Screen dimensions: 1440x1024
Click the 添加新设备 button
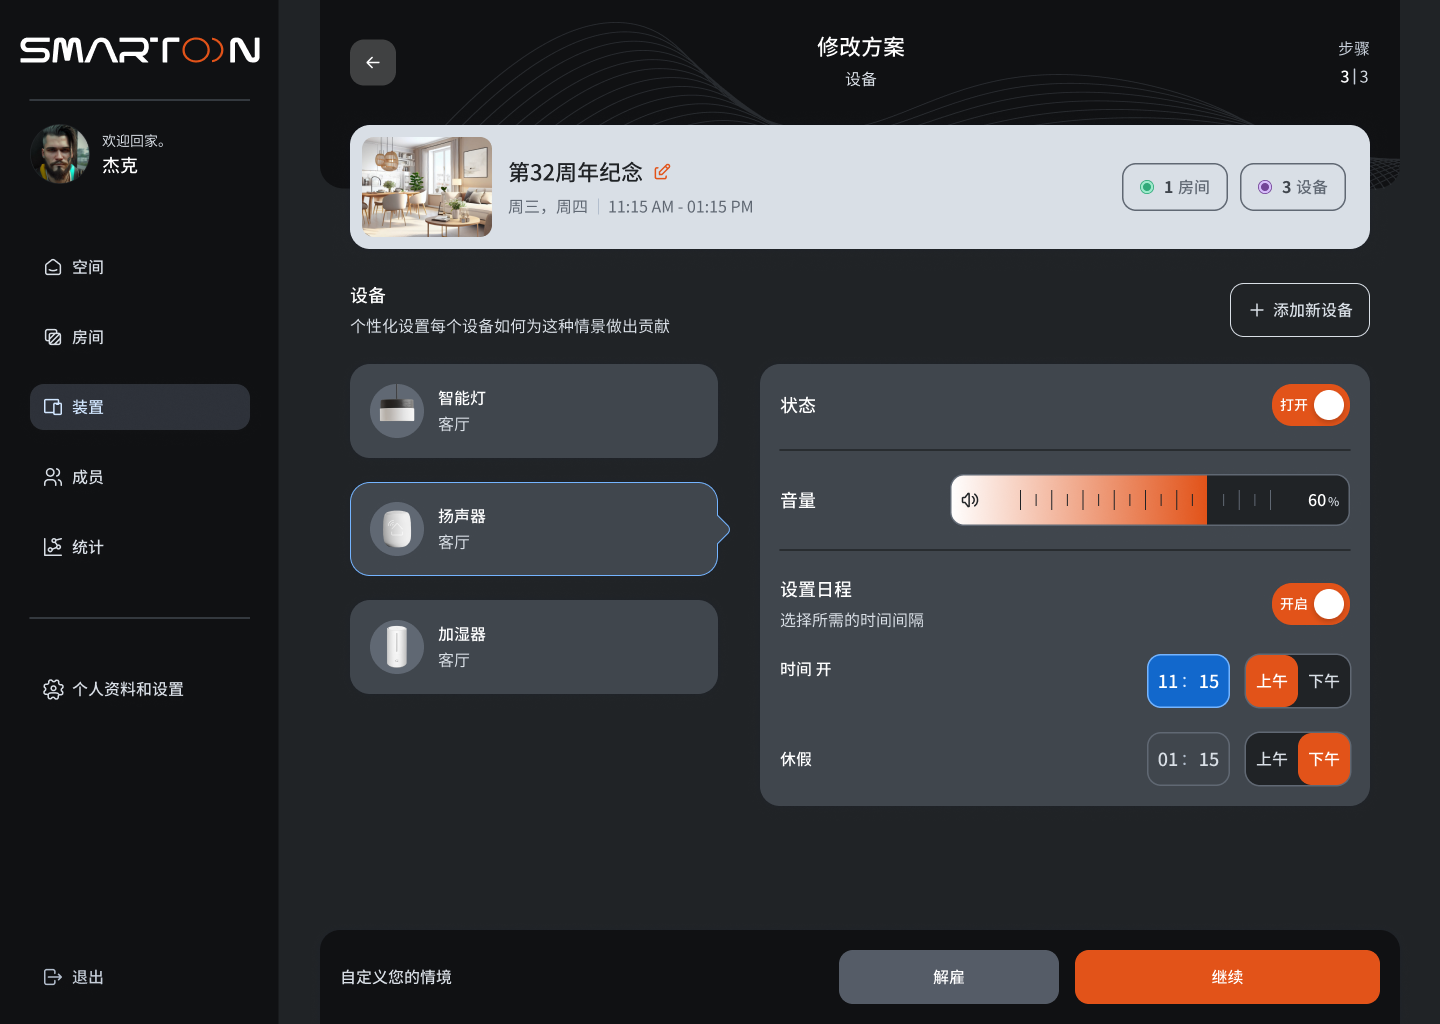[1299, 310]
